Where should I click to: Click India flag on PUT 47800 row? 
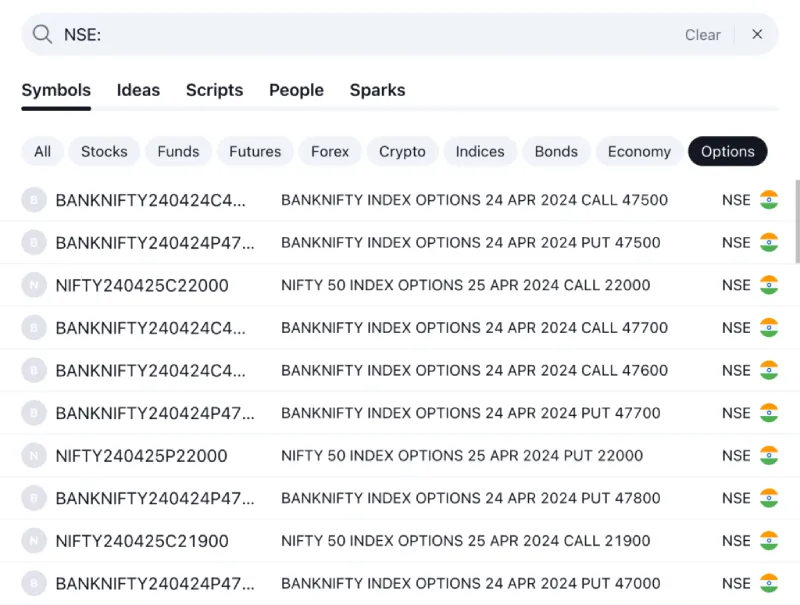769,498
